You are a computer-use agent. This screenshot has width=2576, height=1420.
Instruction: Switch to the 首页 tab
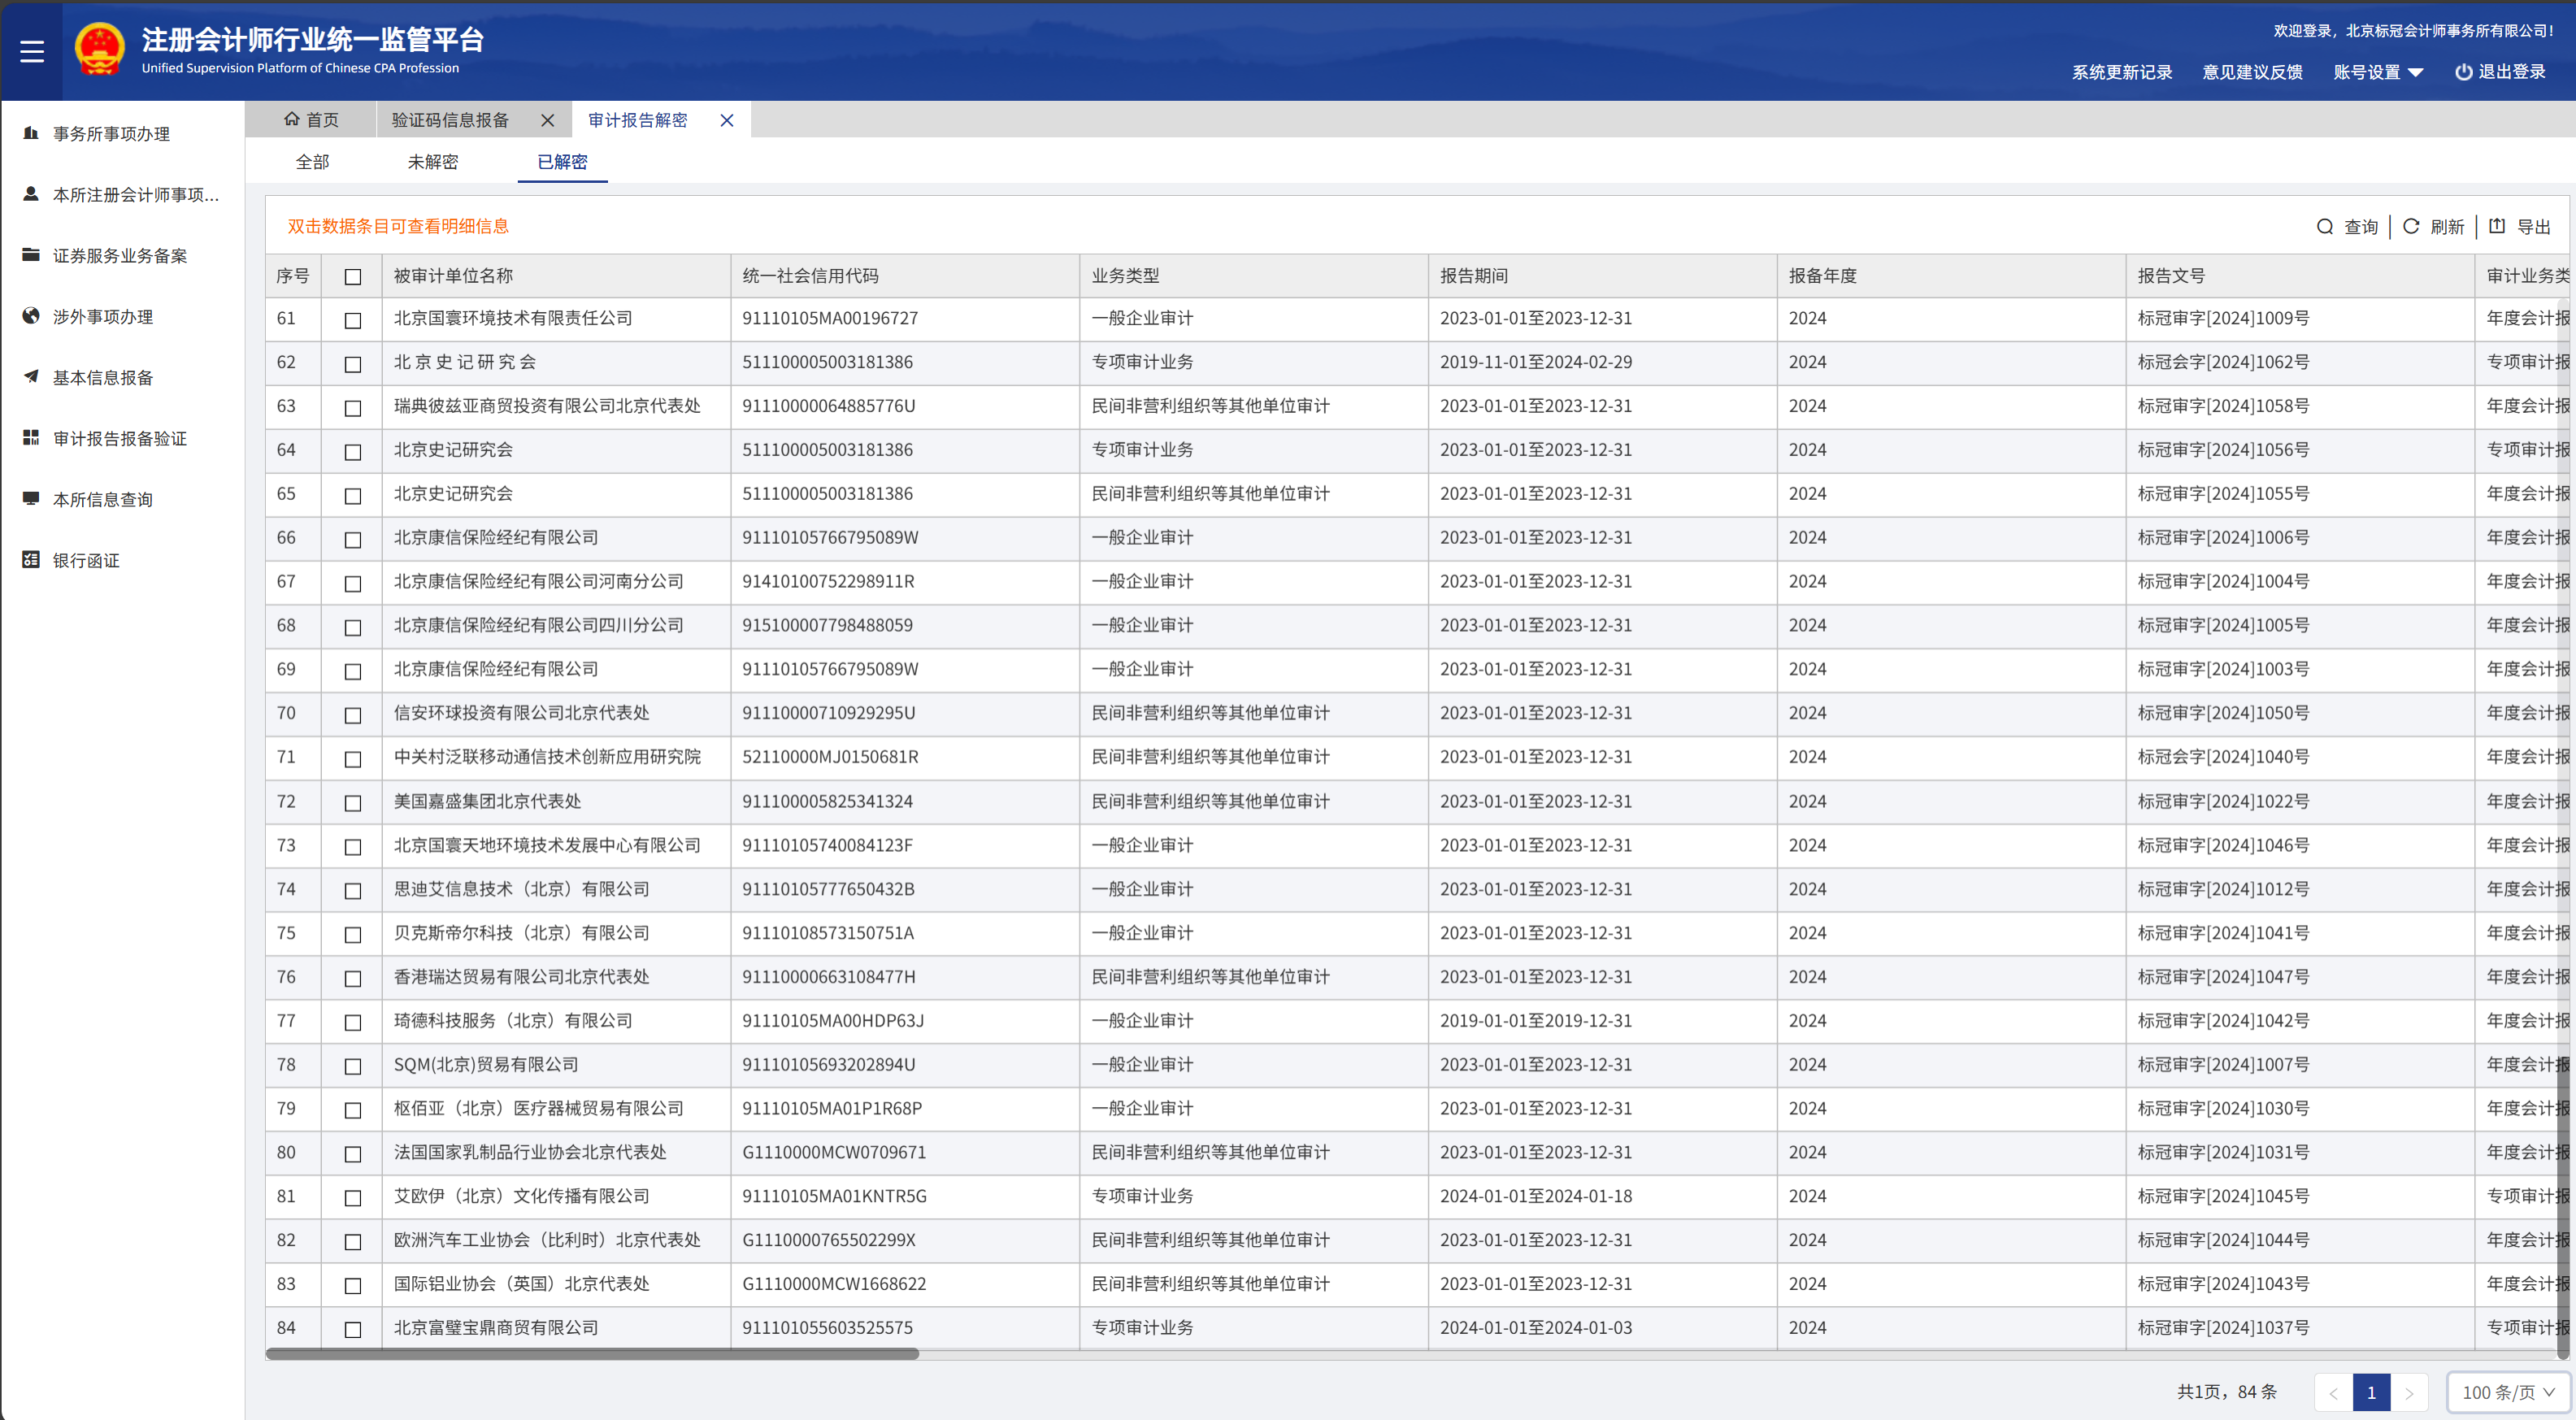point(311,120)
